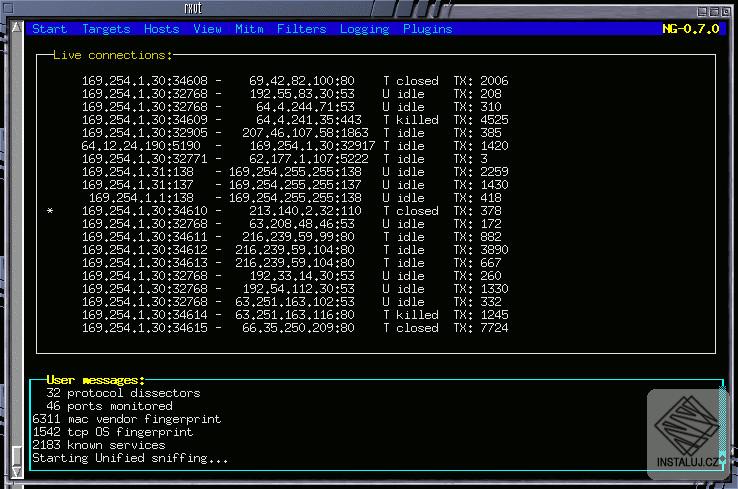Select connection to 216.239.59.99:80

pos(292,237)
